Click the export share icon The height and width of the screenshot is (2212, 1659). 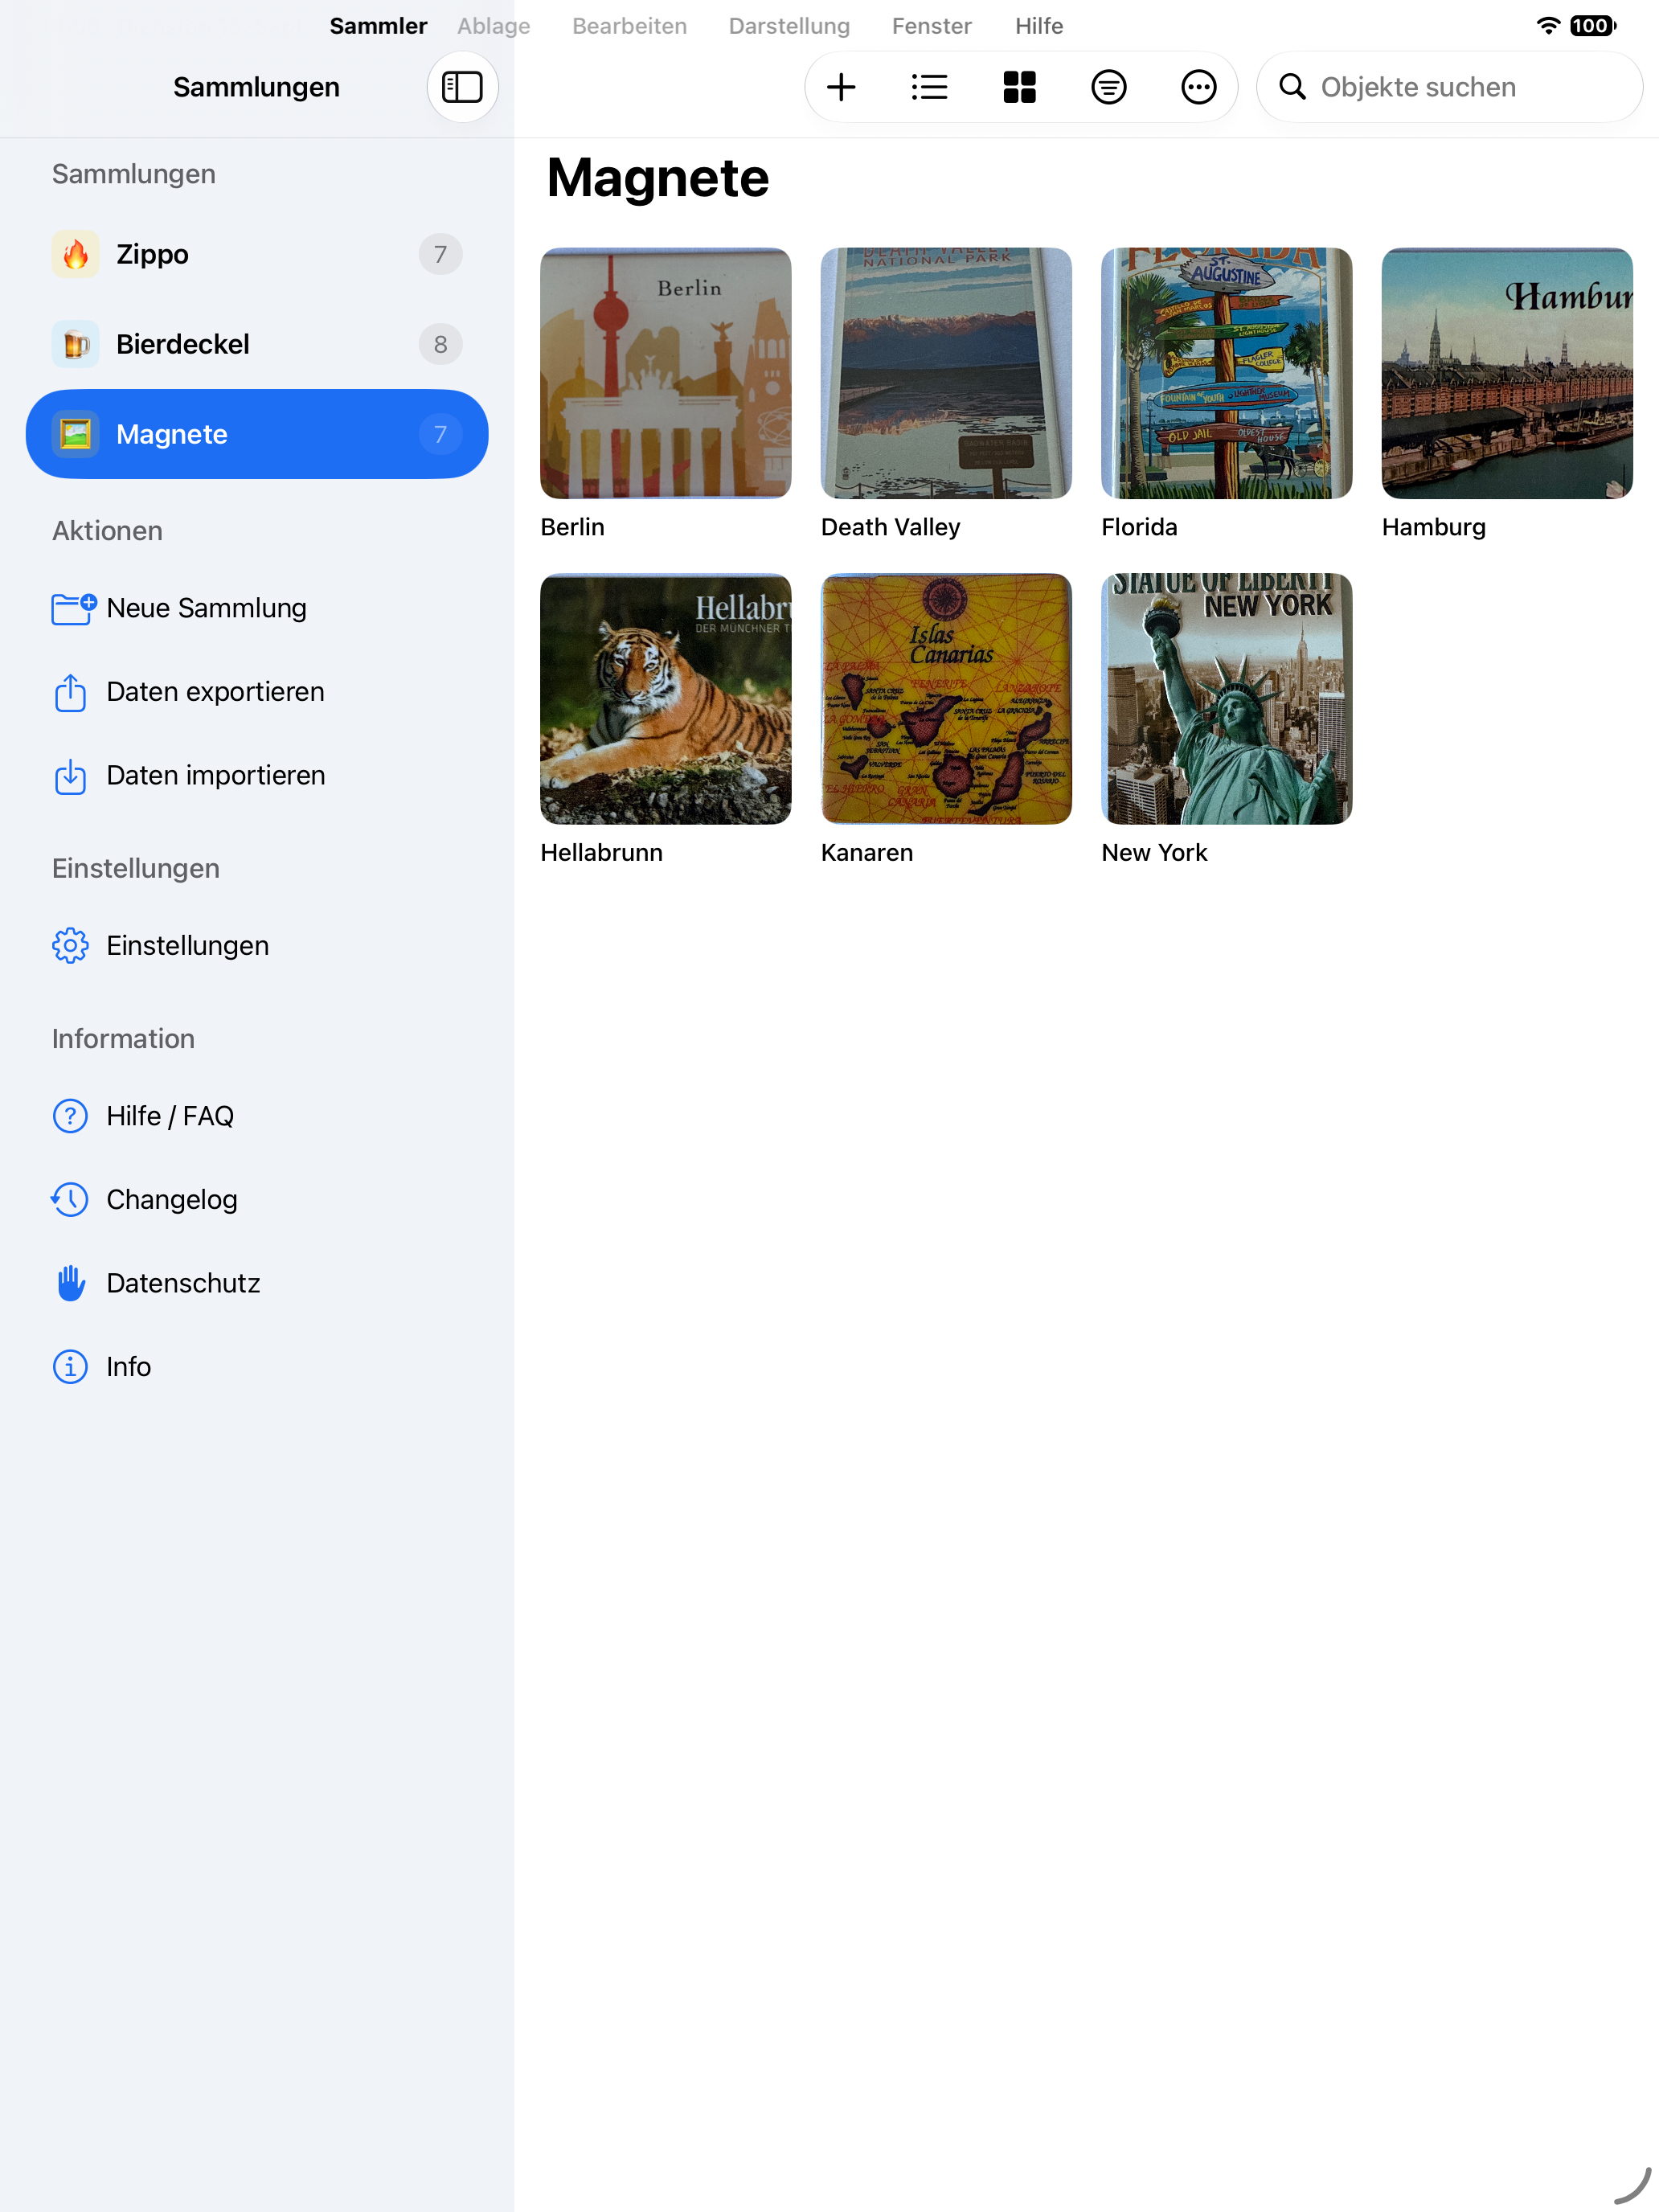click(70, 692)
